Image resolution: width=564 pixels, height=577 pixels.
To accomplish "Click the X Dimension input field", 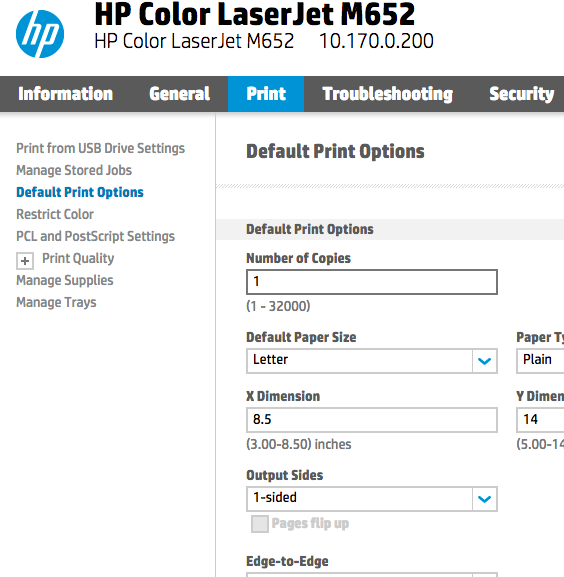I will tap(372, 420).
